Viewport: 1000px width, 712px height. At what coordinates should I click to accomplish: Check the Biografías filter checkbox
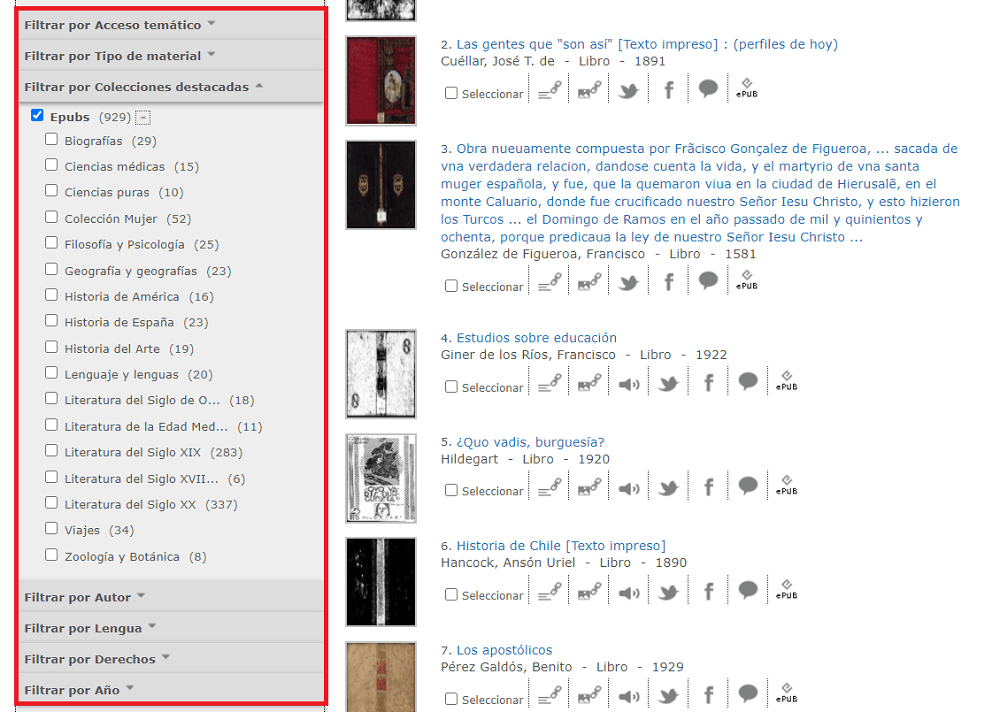[52, 139]
